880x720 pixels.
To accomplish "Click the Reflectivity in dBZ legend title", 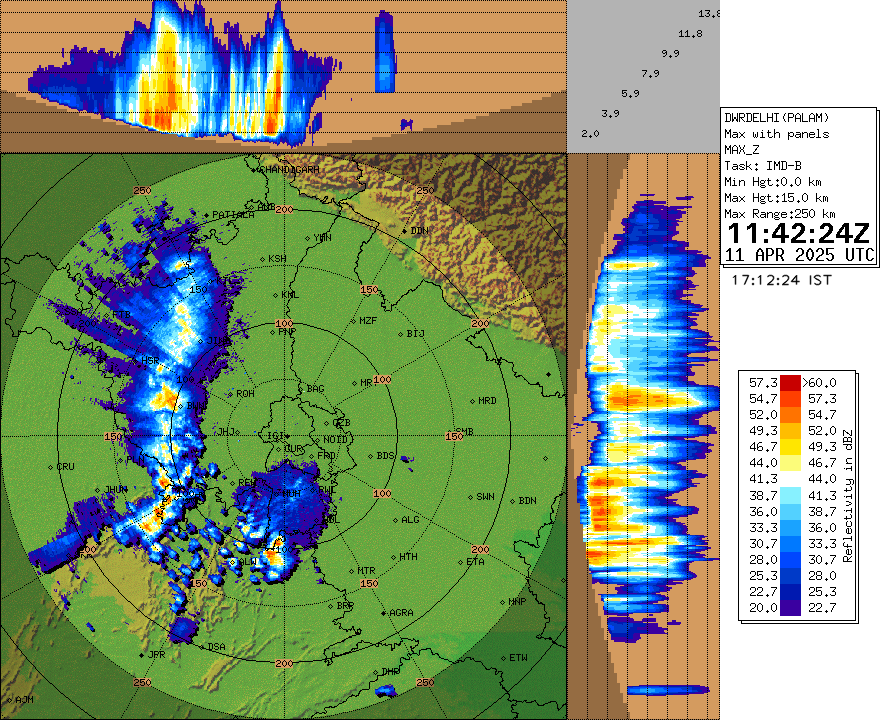I will point(847,496).
